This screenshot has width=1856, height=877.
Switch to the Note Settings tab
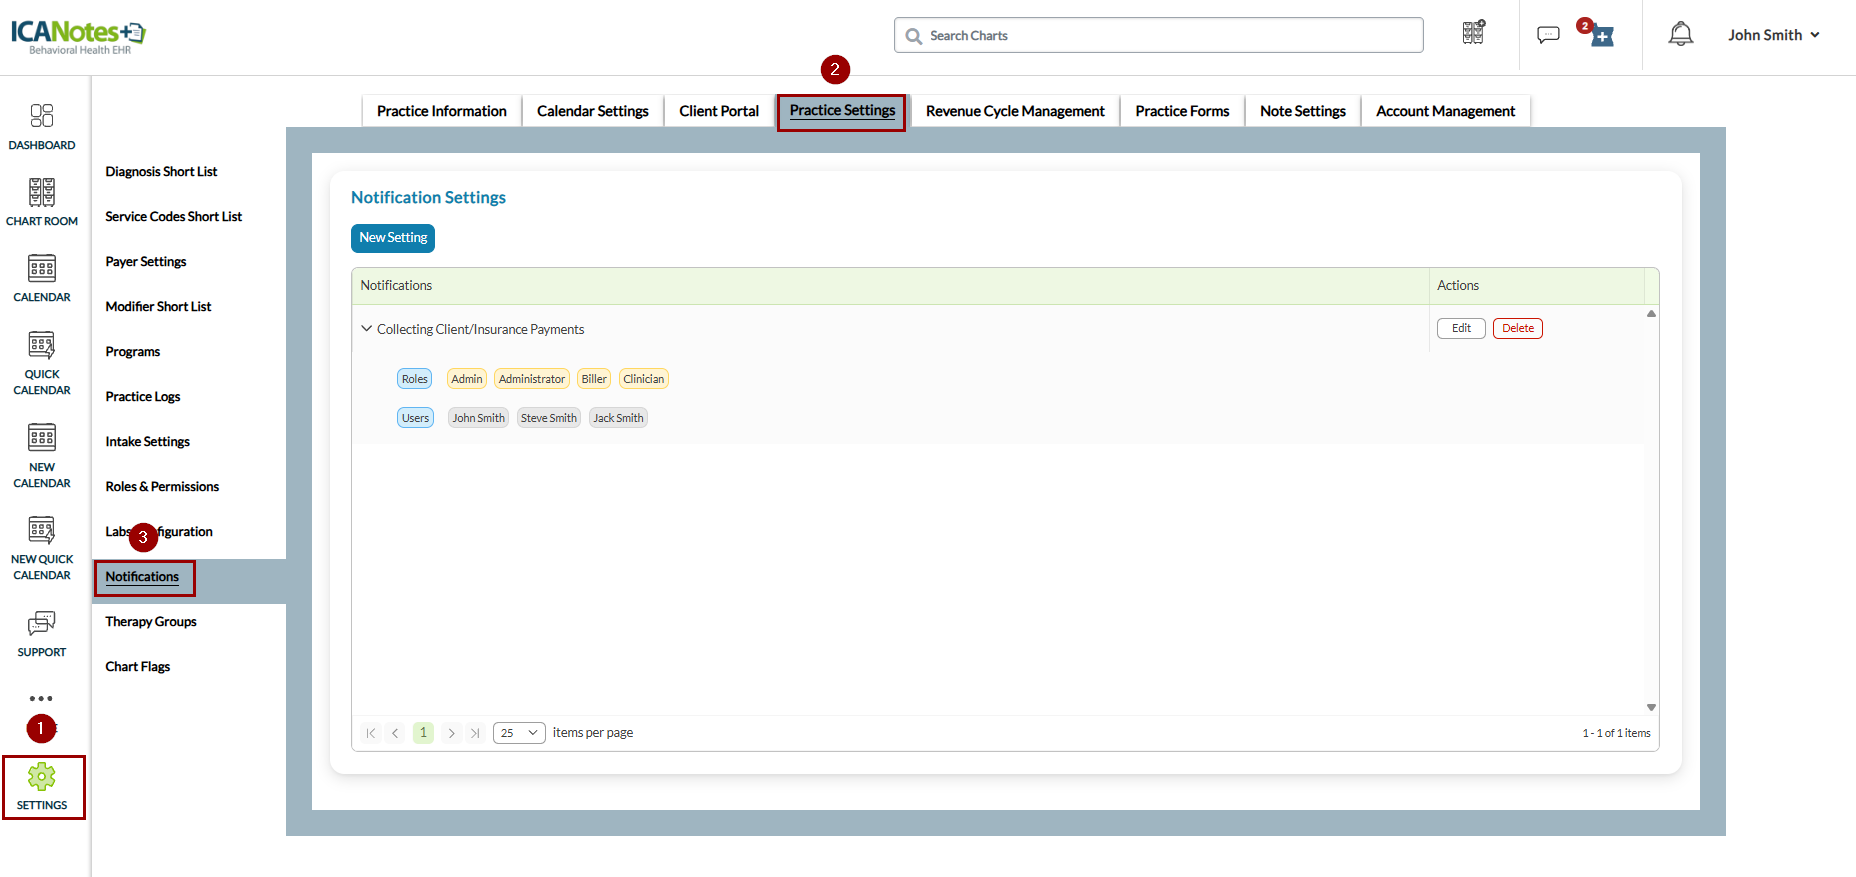click(1302, 111)
